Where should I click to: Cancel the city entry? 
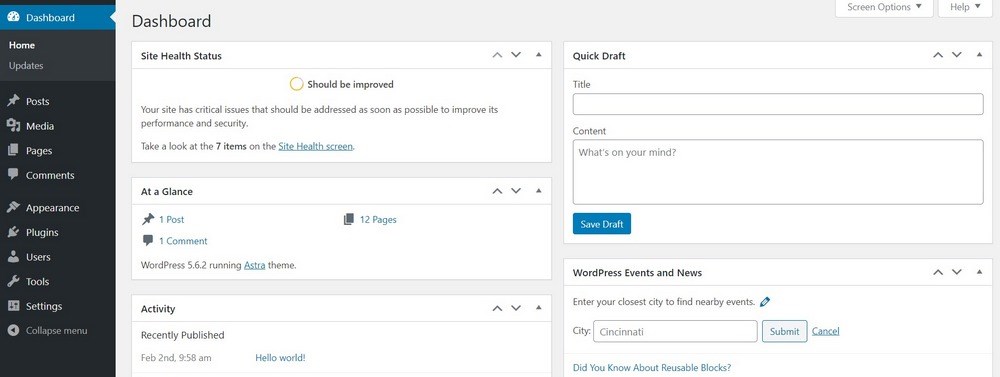(825, 331)
